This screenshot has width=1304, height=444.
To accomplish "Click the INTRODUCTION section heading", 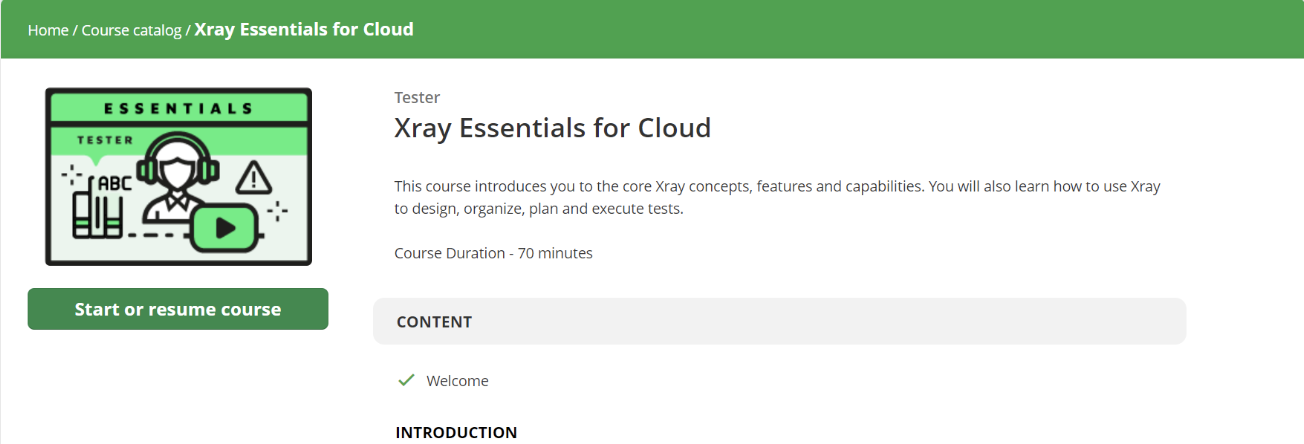I will click(456, 433).
